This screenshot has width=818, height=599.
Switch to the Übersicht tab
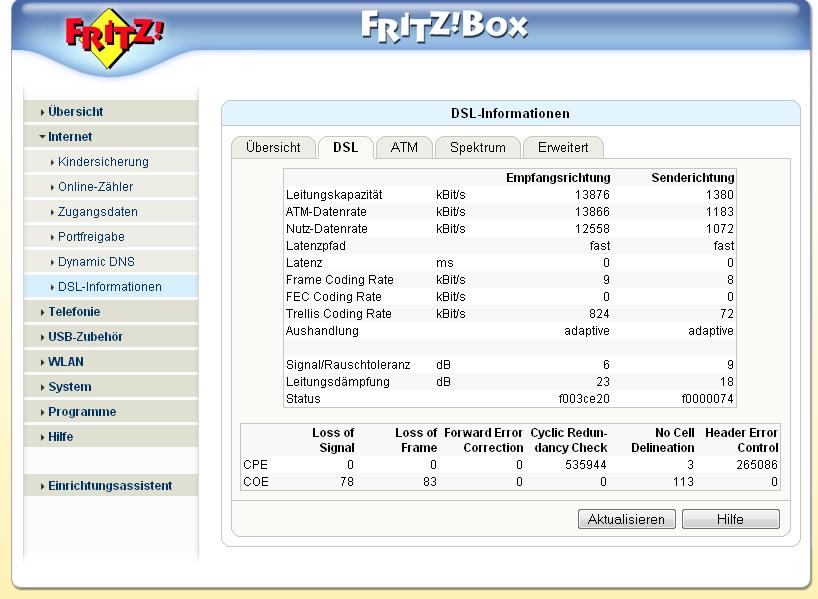(x=273, y=148)
